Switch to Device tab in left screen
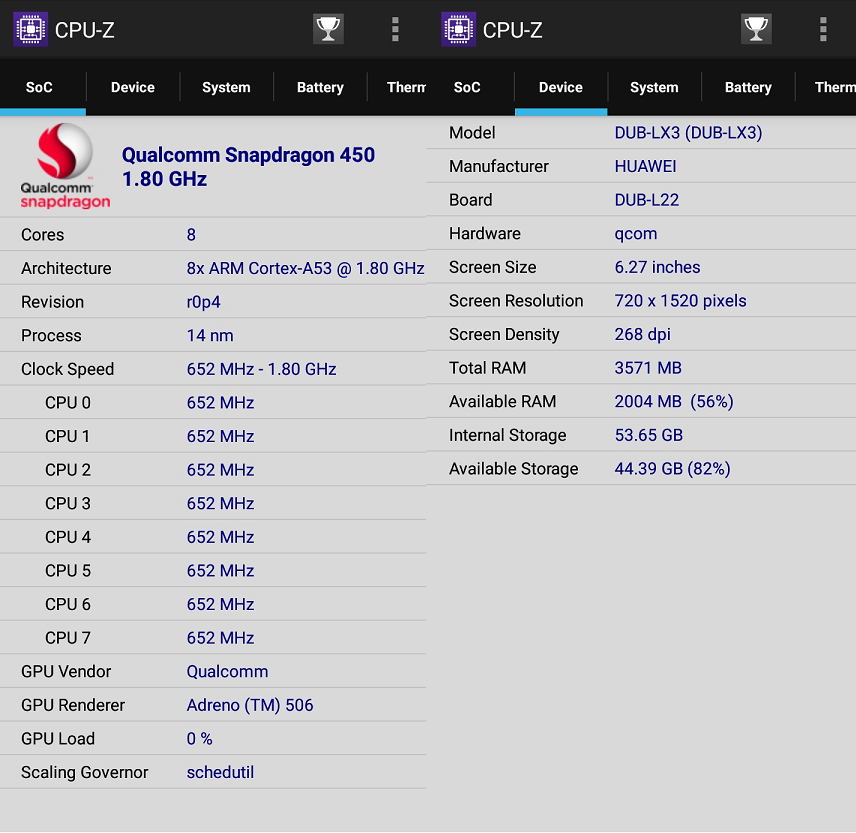This screenshot has height=833, width=856. point(132,87)
